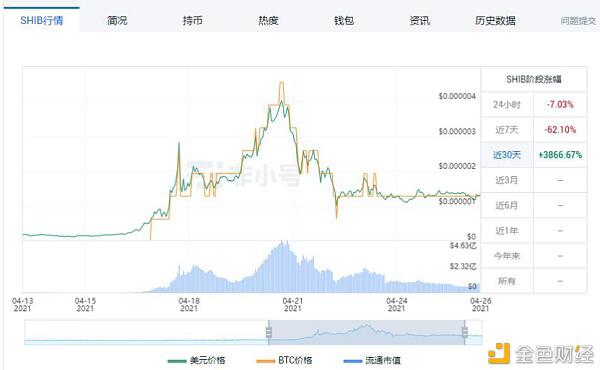Viewport: 600px width, 370px height.
Task: Toggle the BTC价格 legend series
Action: 284,360
